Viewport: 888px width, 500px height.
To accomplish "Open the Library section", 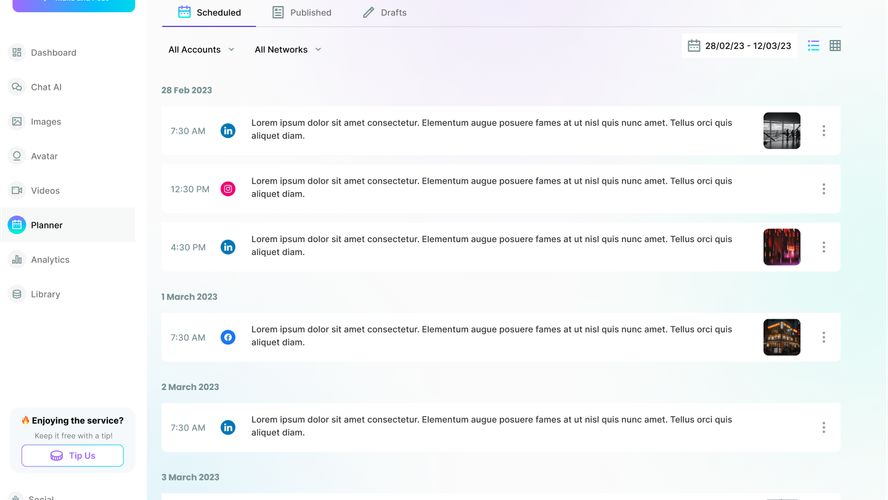I will click(x=45, y=295).
